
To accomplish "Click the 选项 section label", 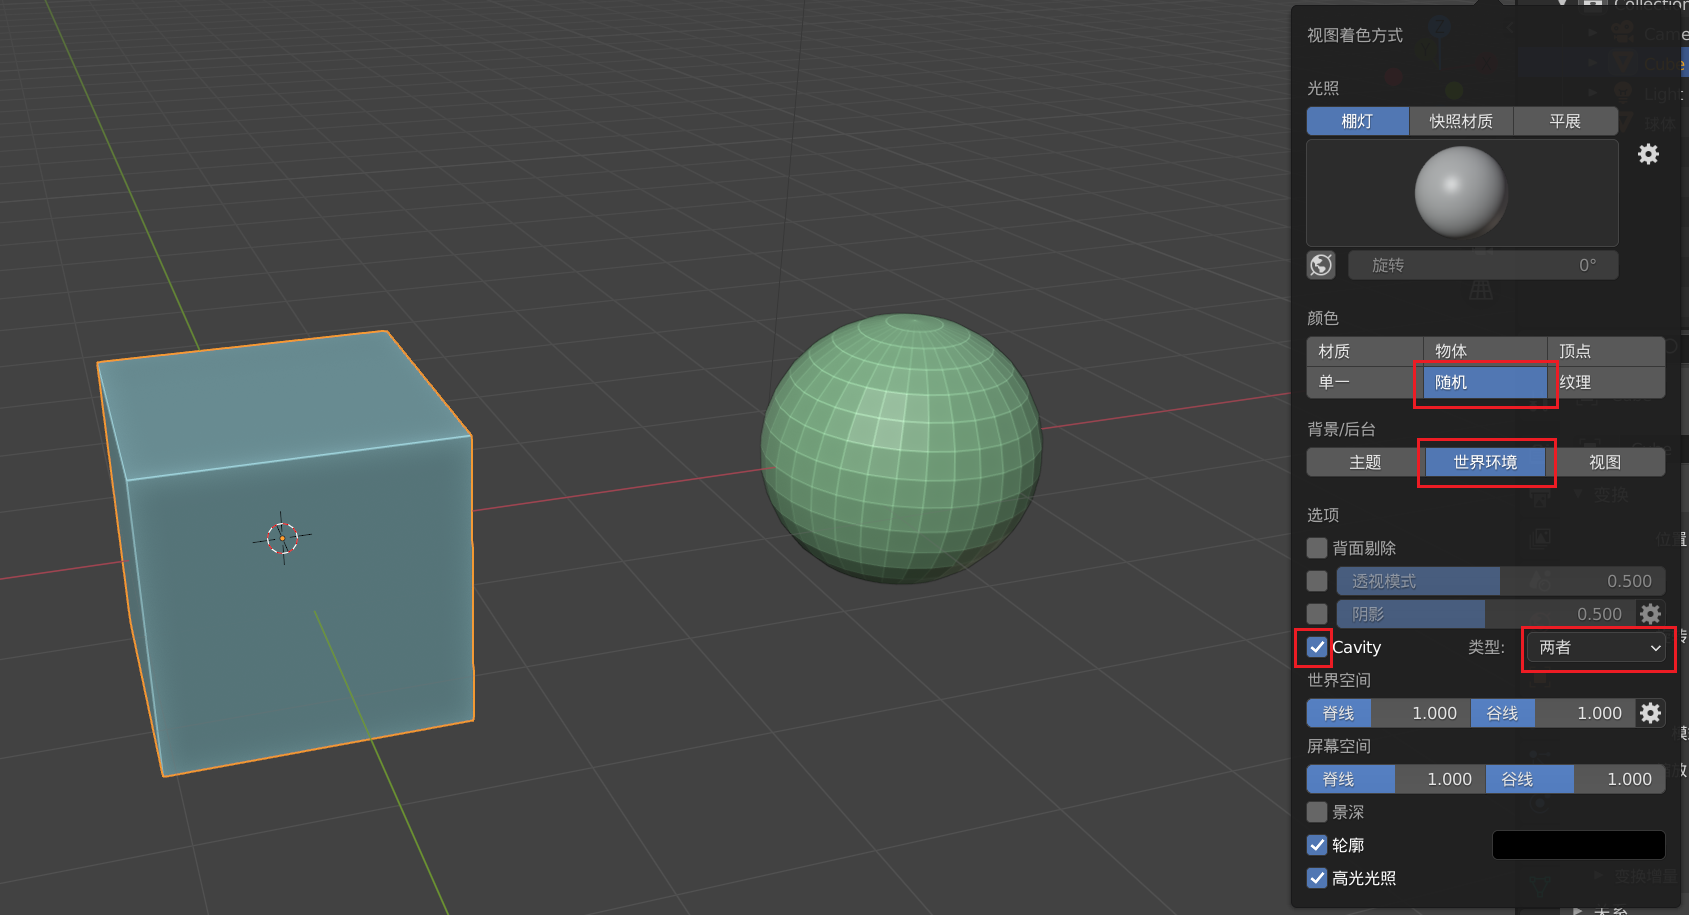I will (1323, 515).
